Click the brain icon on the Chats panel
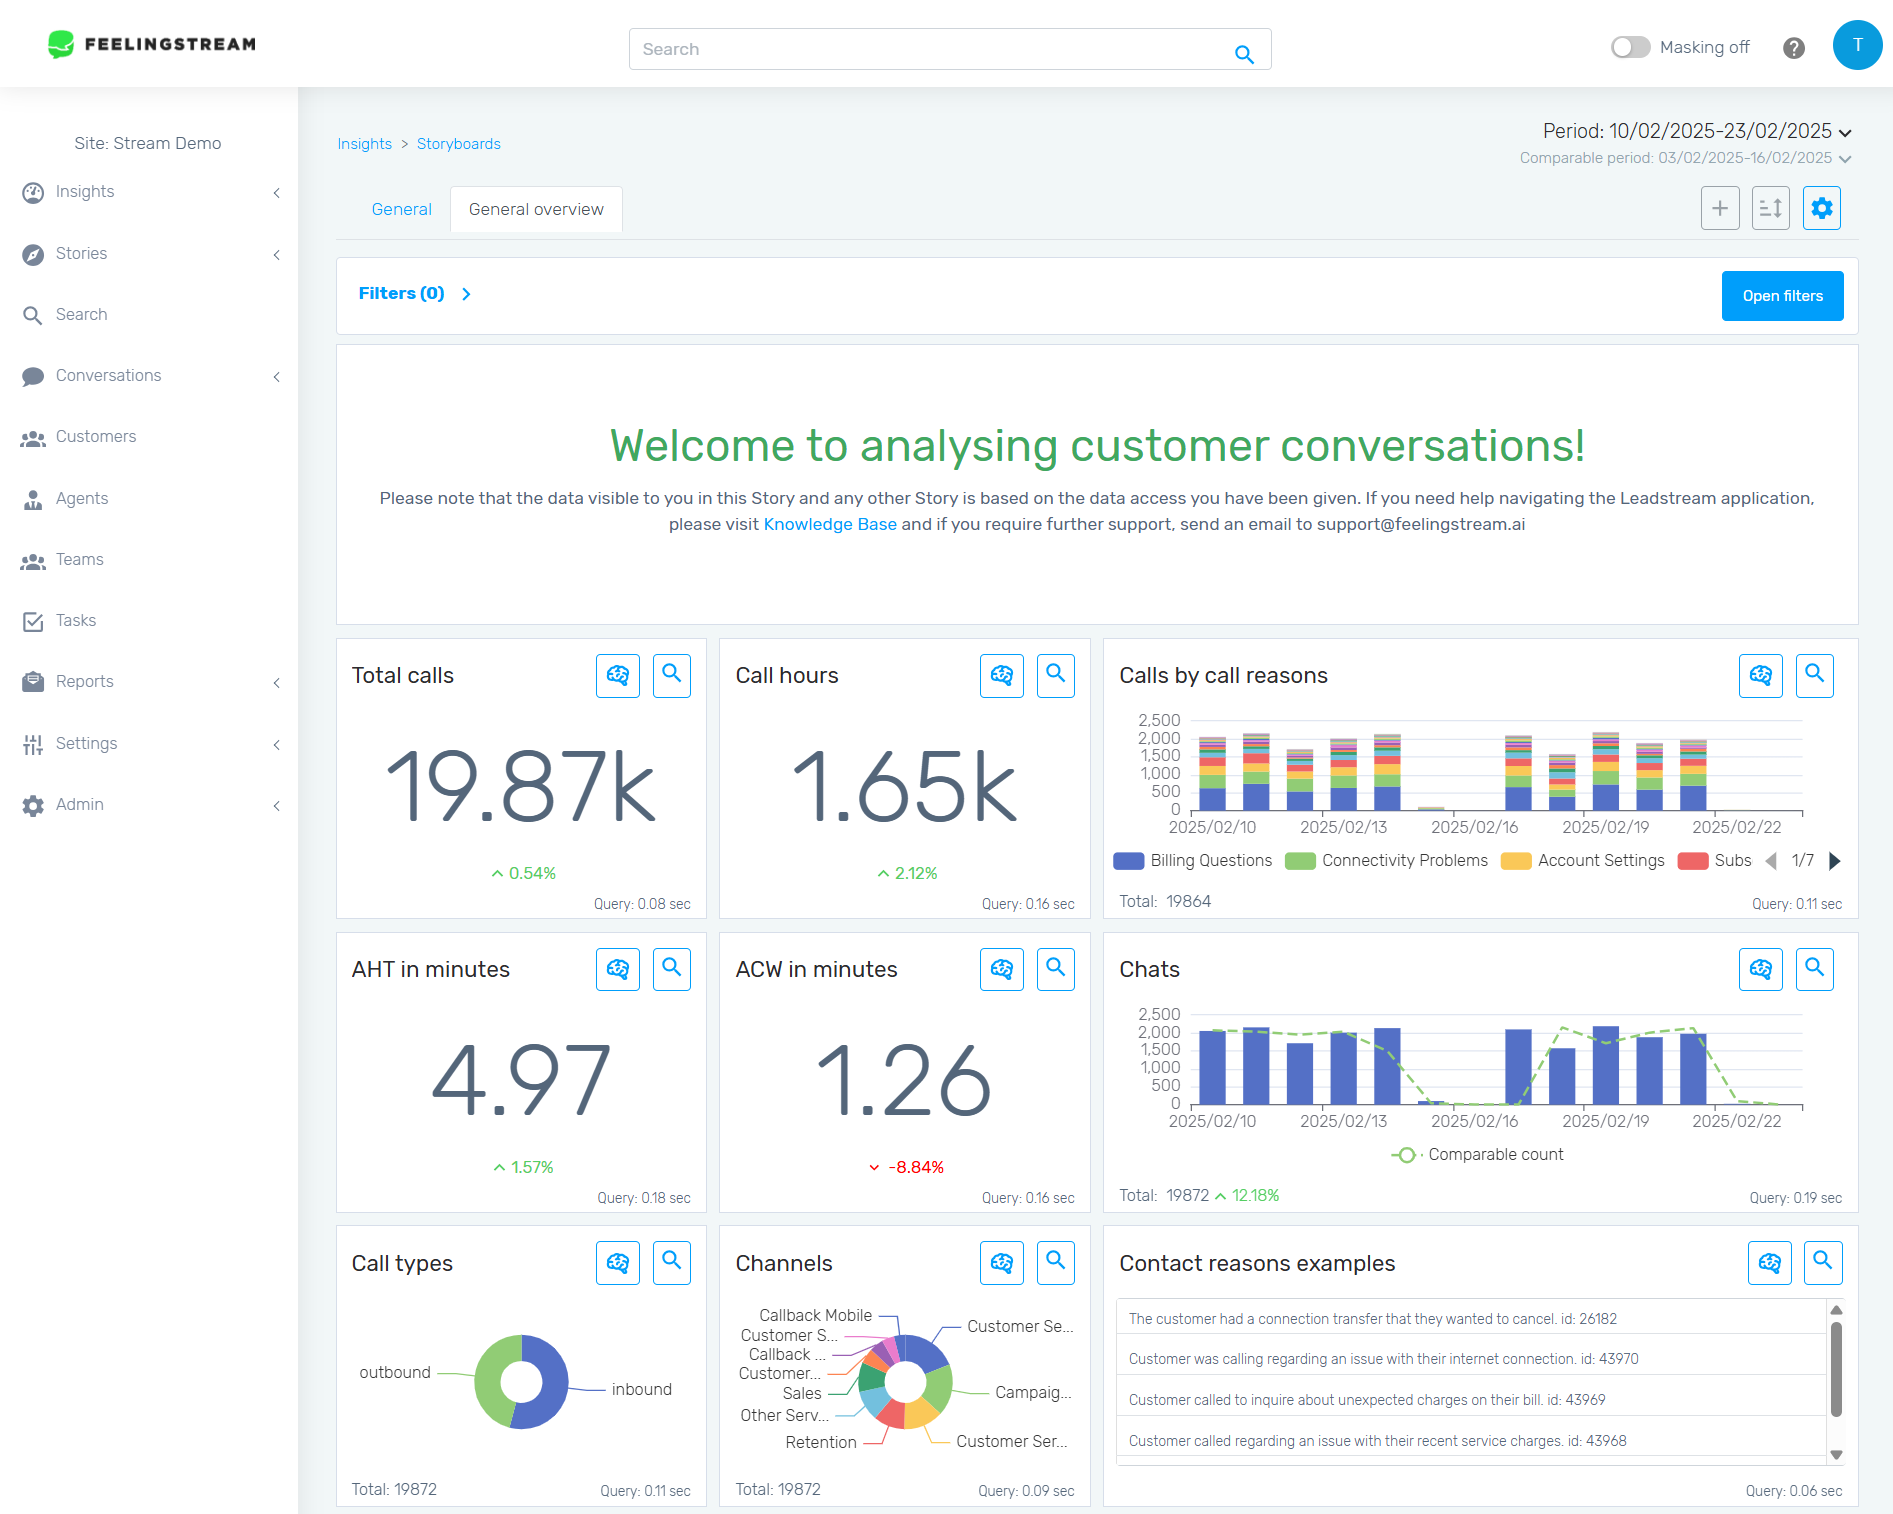The width and height of the screenshot is (1893, 1514). pyautogui.click(x=1760, y=969)
